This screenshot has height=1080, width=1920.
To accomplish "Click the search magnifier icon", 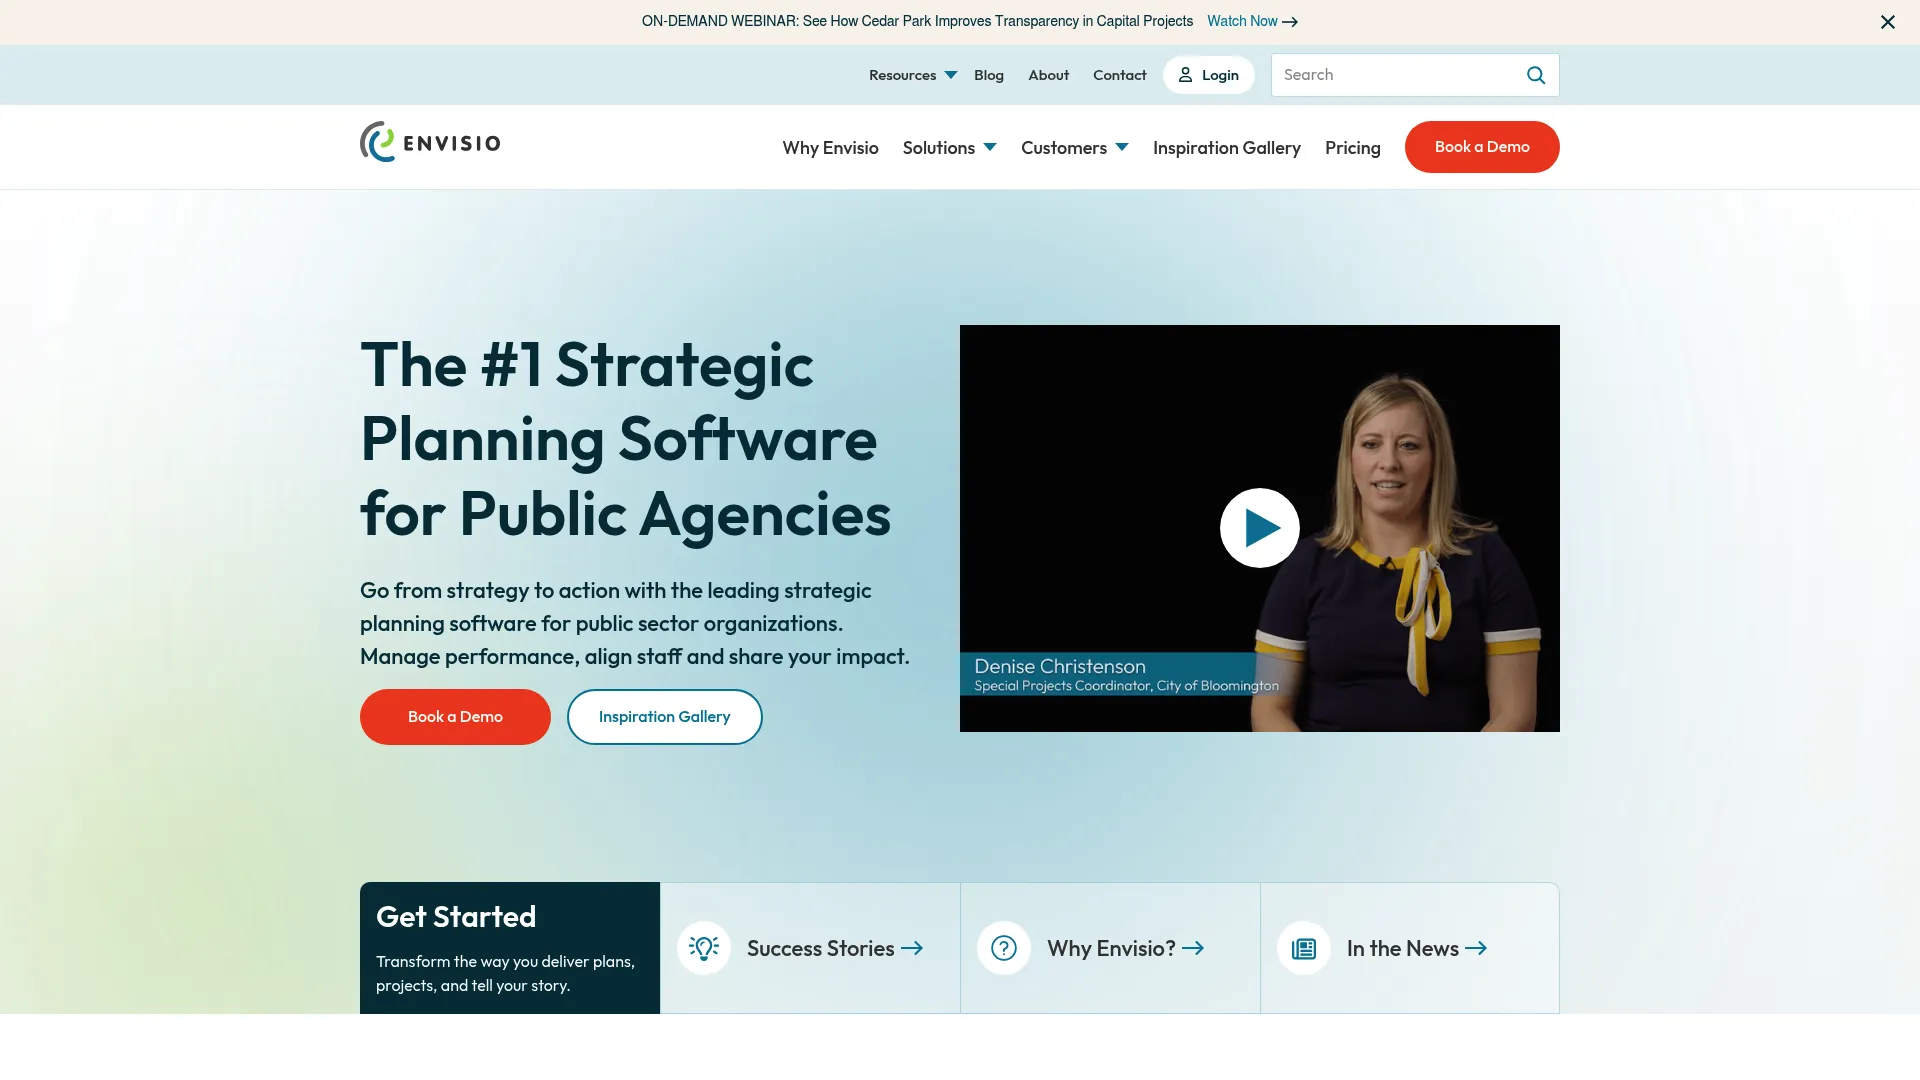I will 1536,75.
